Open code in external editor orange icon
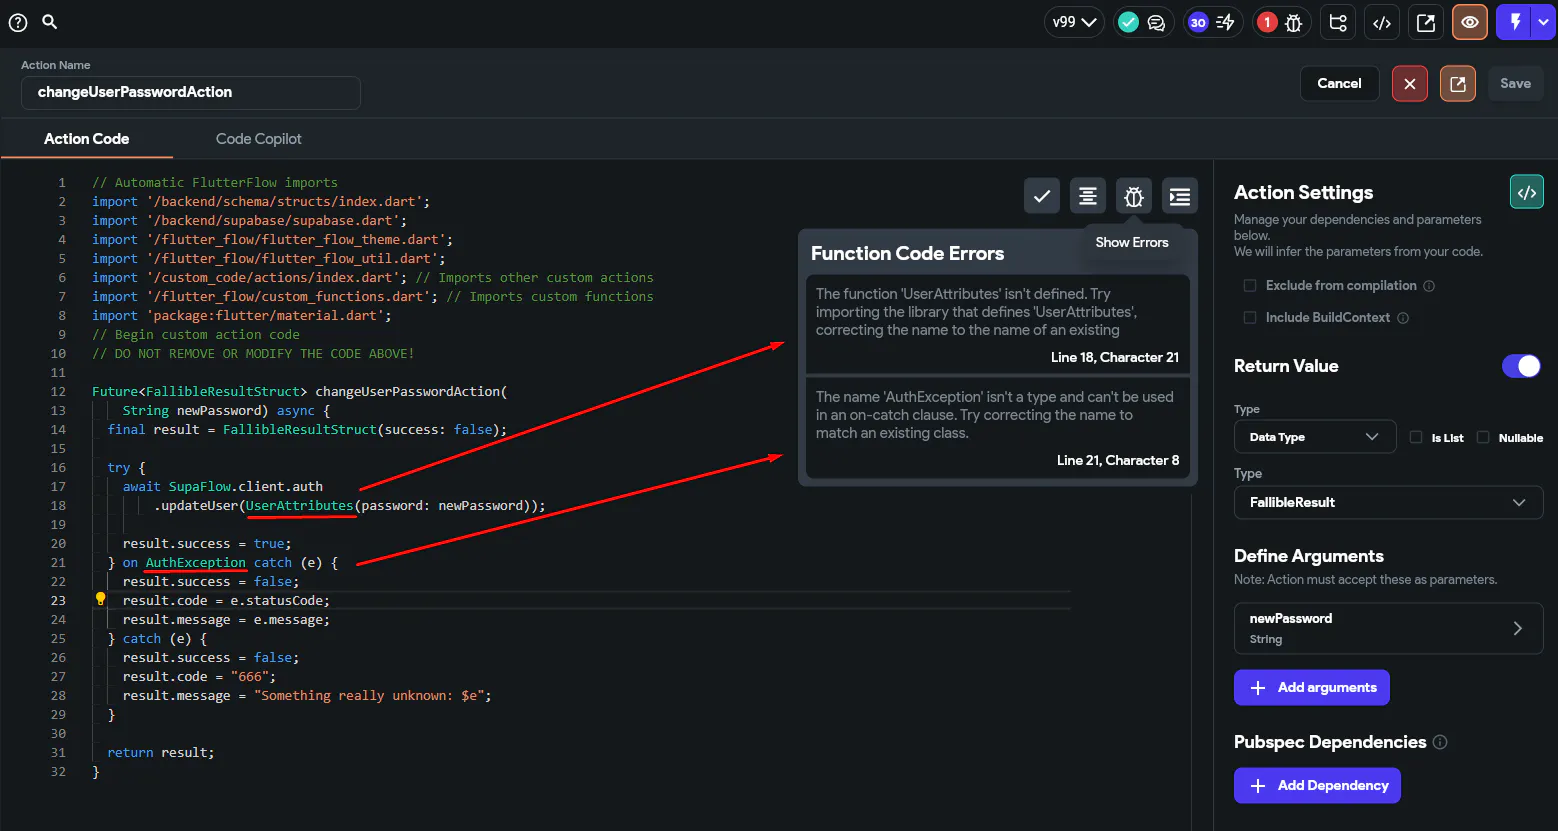The width and height of the screenshot is (1558, 831). point(1458,84)
